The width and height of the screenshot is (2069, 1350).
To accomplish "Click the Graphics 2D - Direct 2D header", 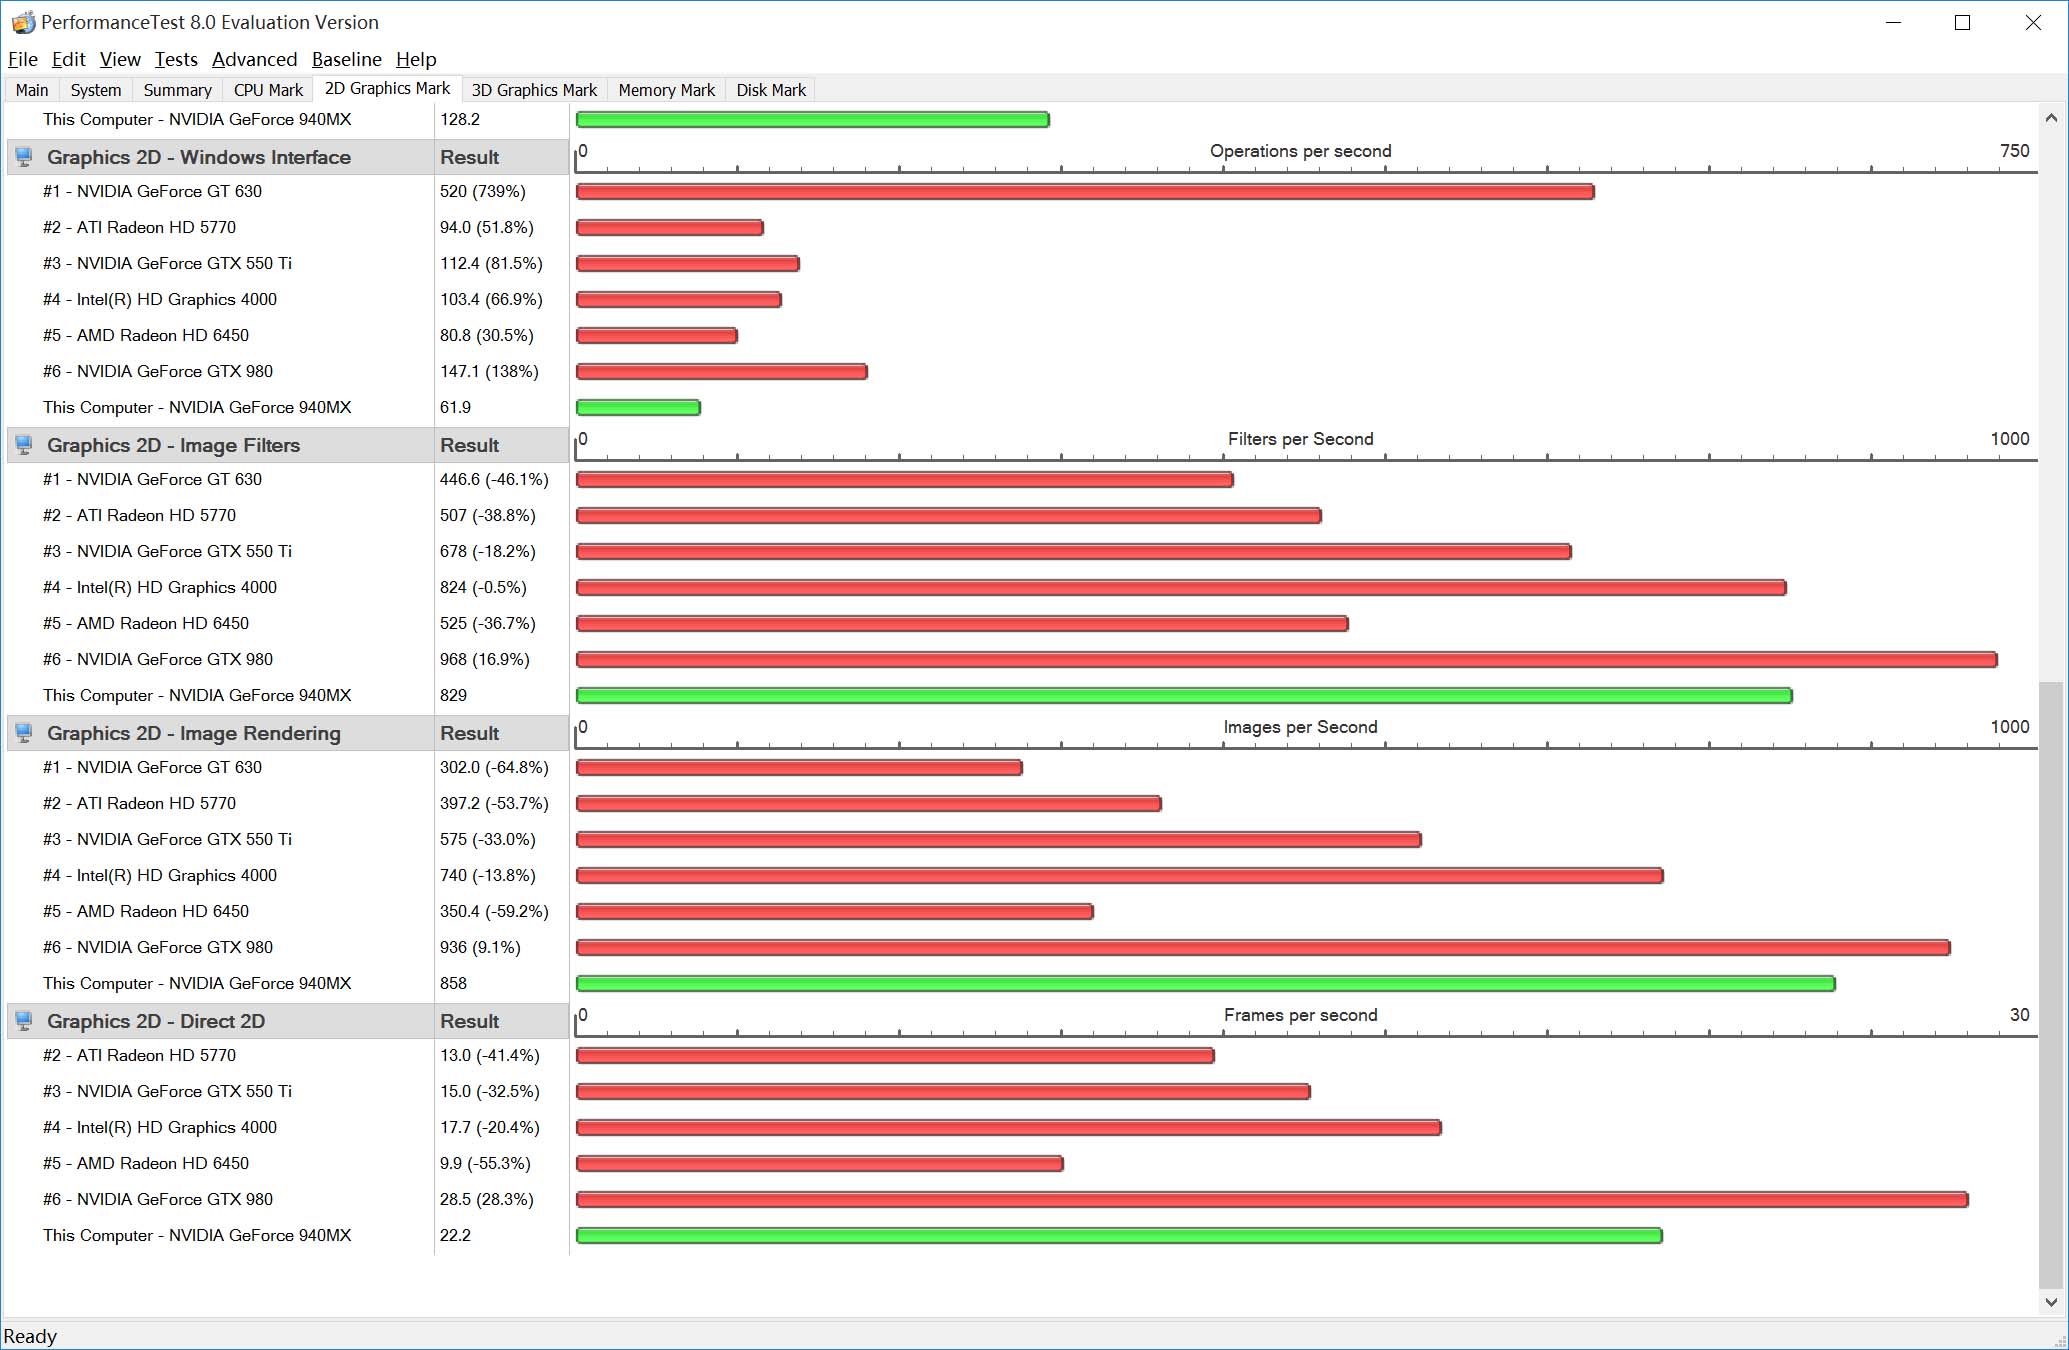I will click(156, 1021).
